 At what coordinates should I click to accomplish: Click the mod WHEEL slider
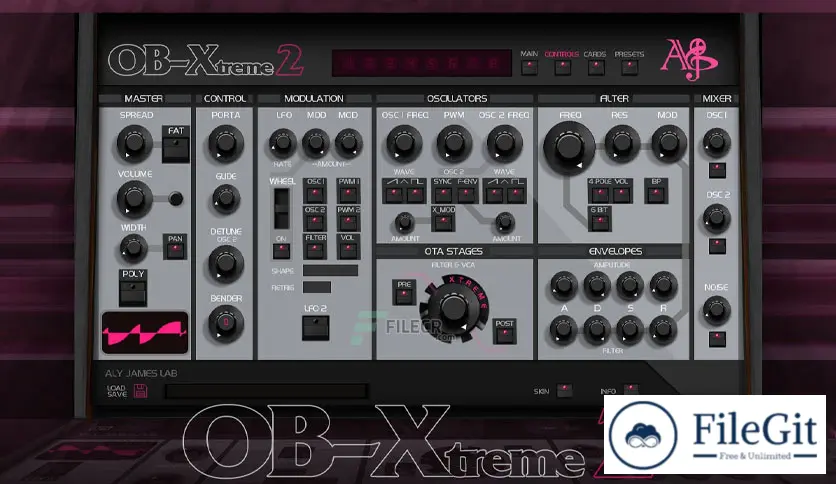click(281, 208)
